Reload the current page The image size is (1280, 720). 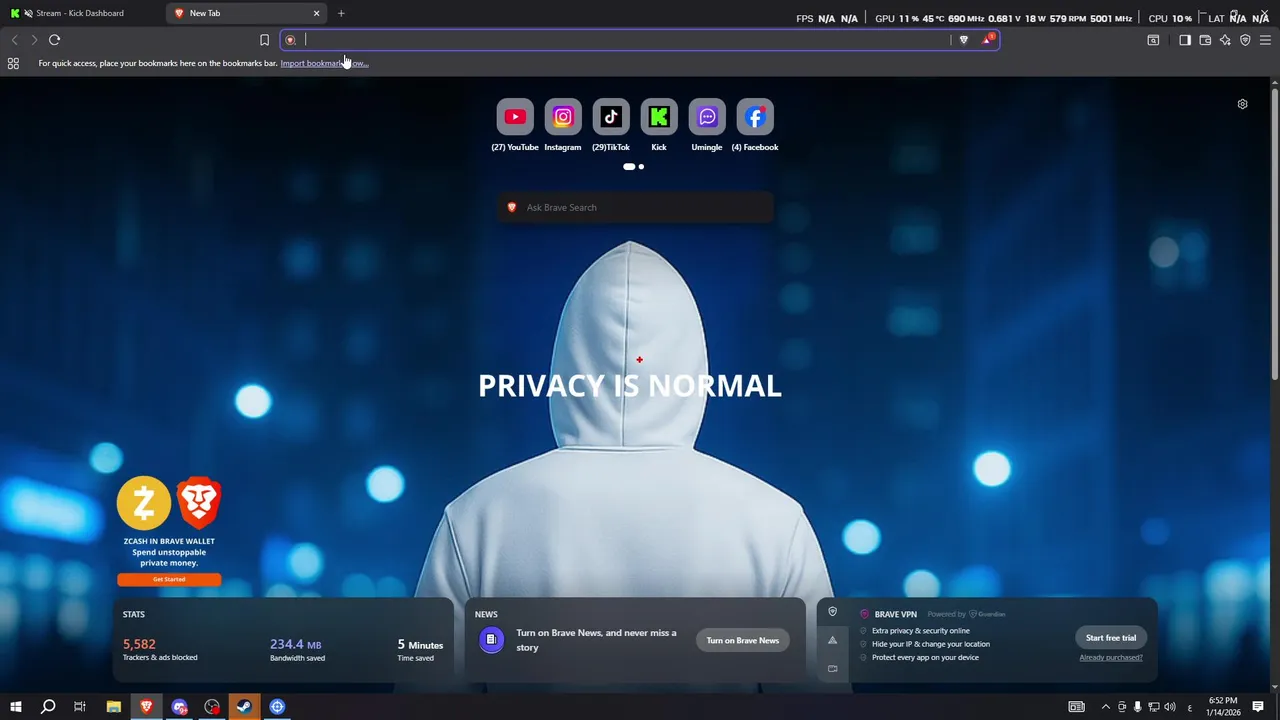[x=55, y=40]
